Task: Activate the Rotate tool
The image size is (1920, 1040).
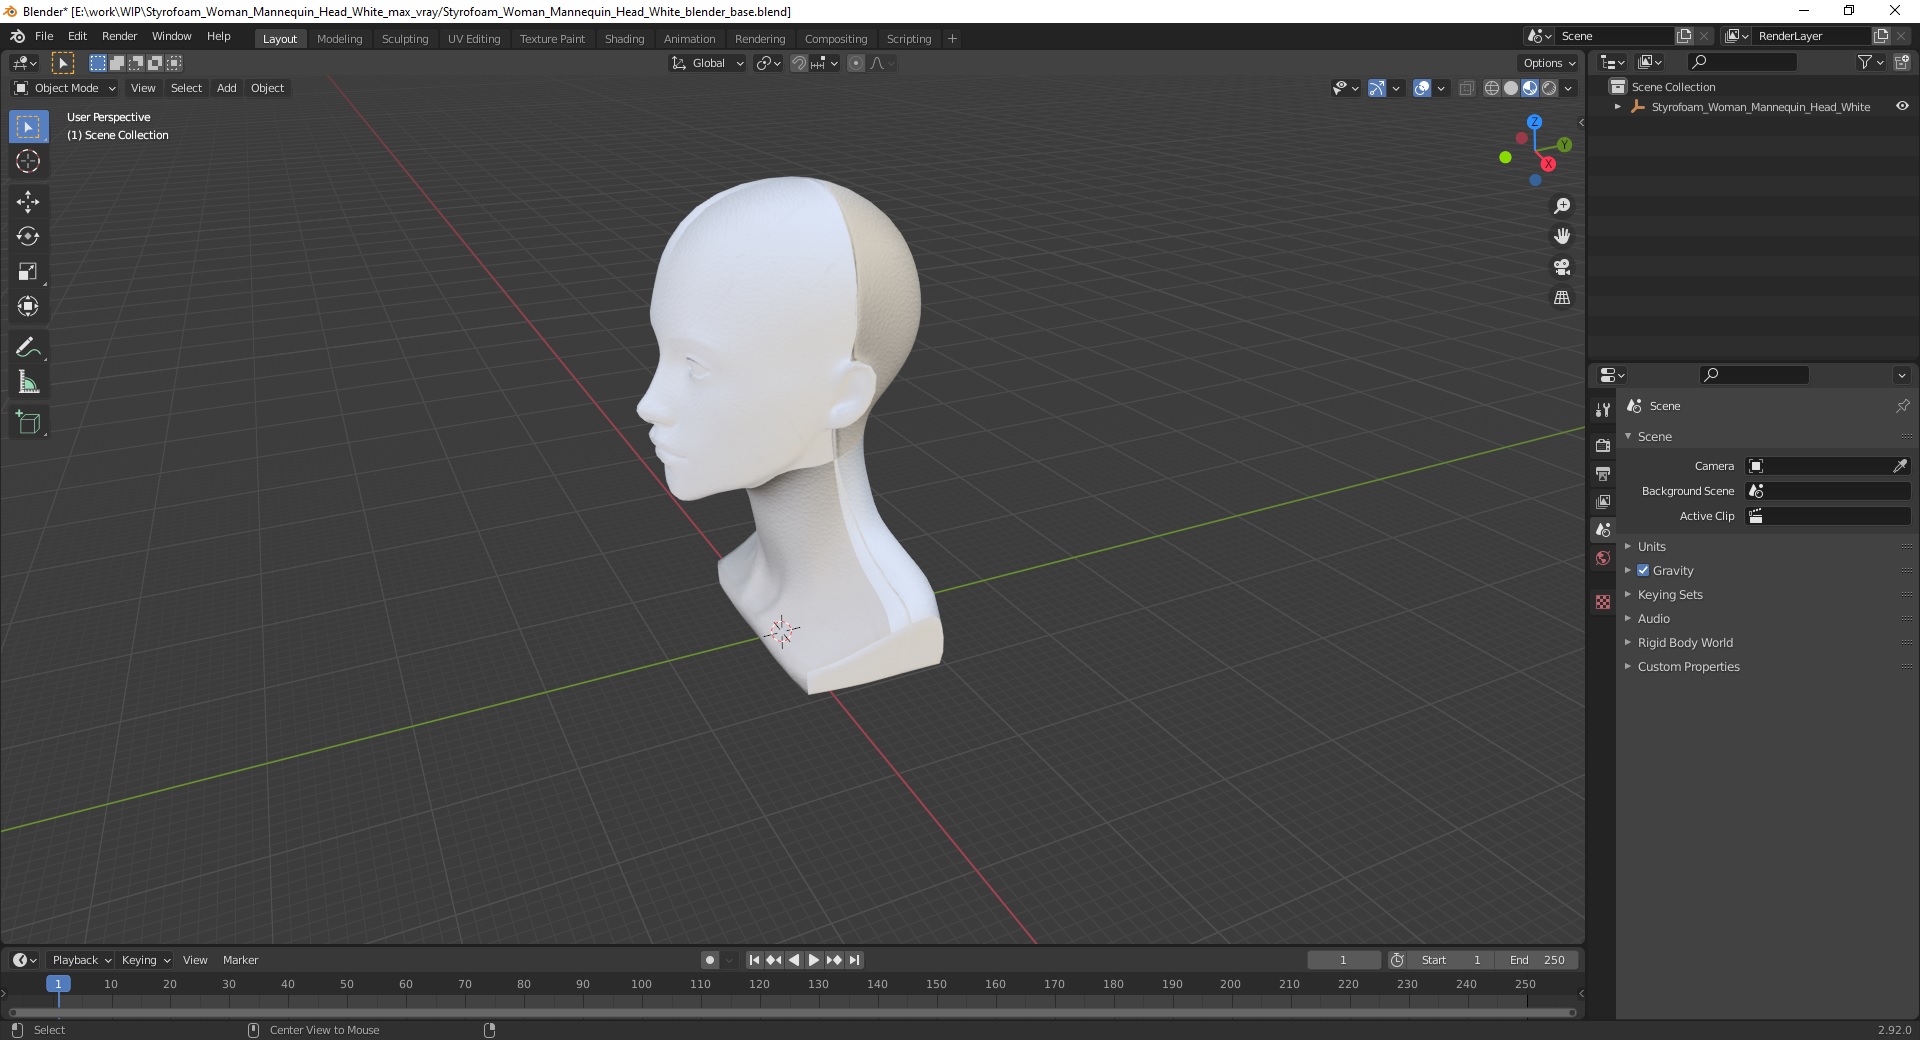Action: click(28, 237)
